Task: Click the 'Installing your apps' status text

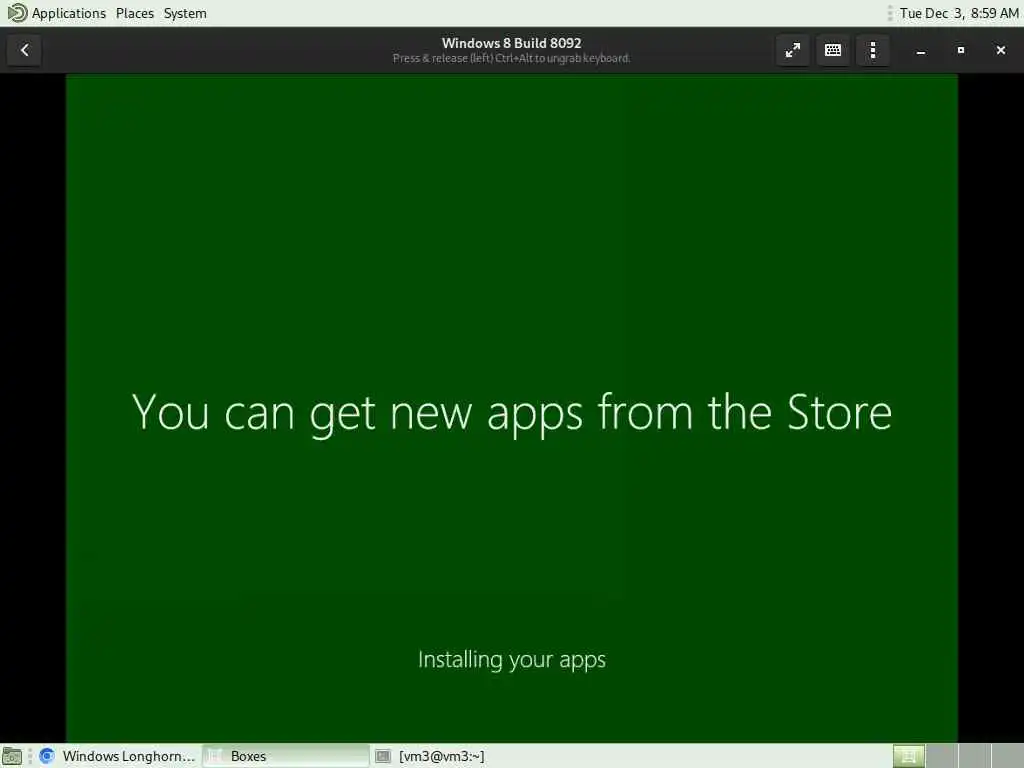Action: tap(512, 660)
